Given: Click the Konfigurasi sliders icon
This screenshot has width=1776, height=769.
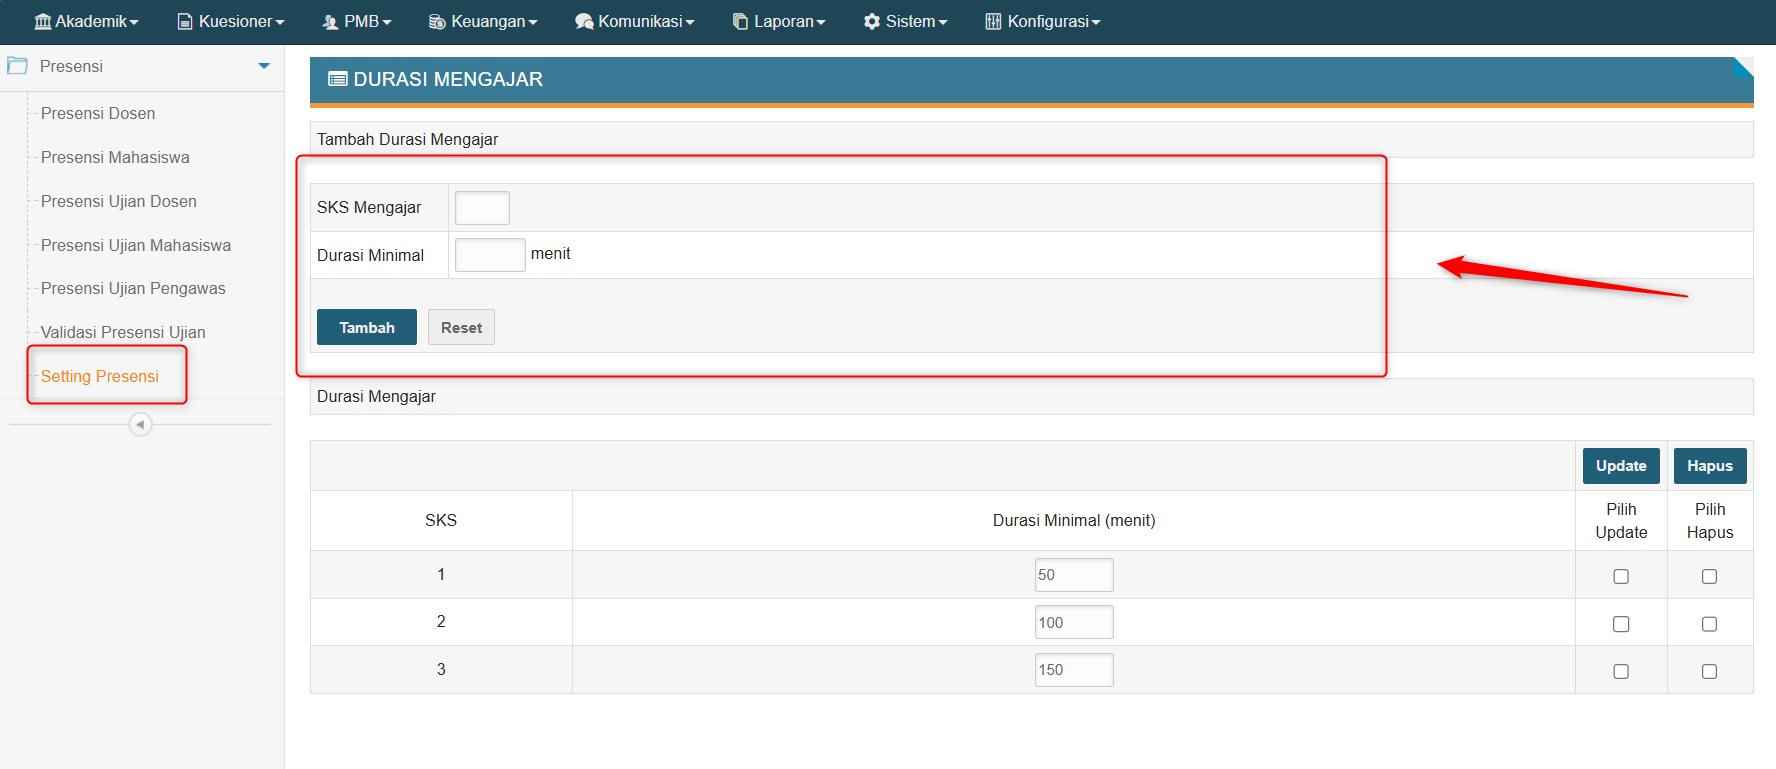Looking at the screenshot, I should pos(993,22).
